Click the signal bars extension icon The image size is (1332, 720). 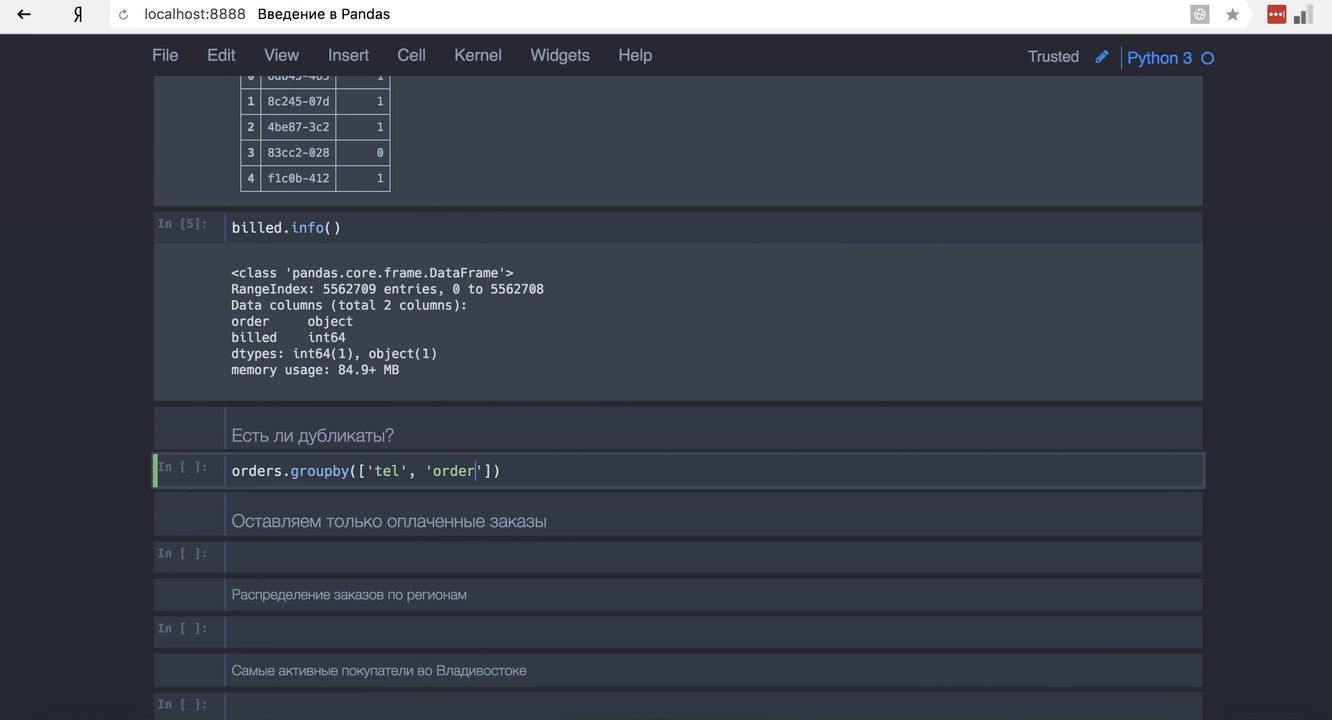tap(1303, 15)
